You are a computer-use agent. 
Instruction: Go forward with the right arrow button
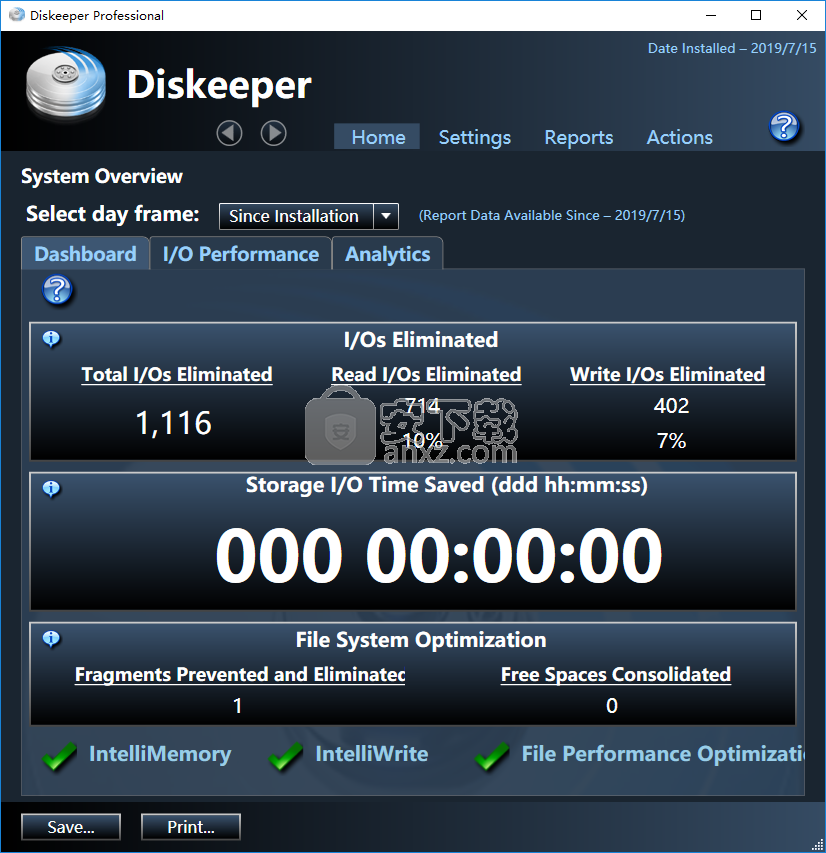[x=274, y=133]
